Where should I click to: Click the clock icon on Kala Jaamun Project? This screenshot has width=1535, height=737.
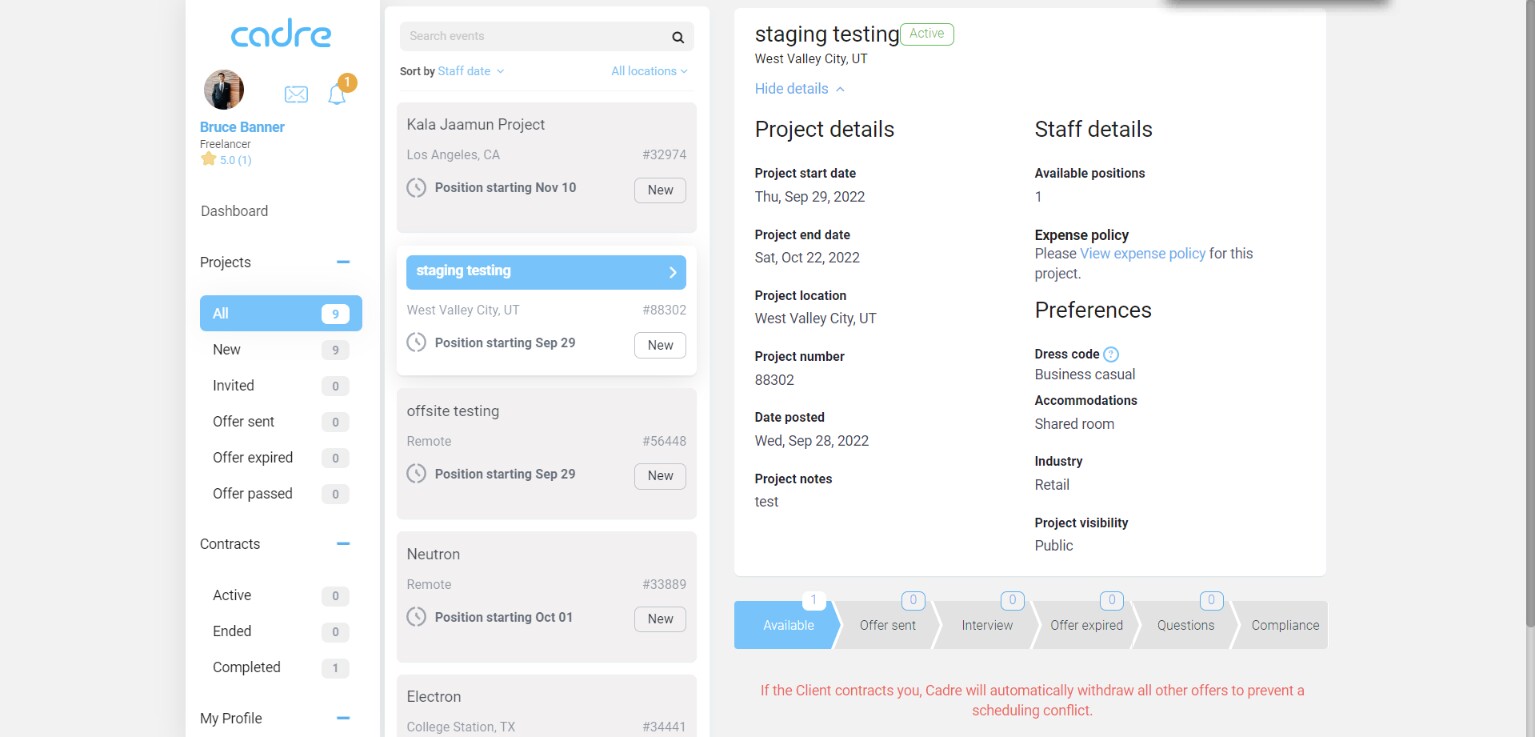(417, 188)
